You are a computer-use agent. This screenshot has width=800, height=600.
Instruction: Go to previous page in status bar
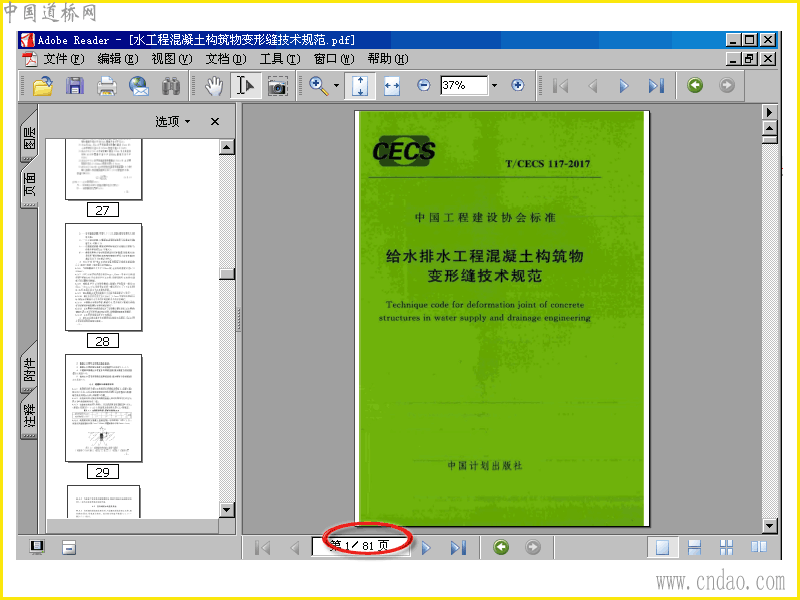pos(294,547)
